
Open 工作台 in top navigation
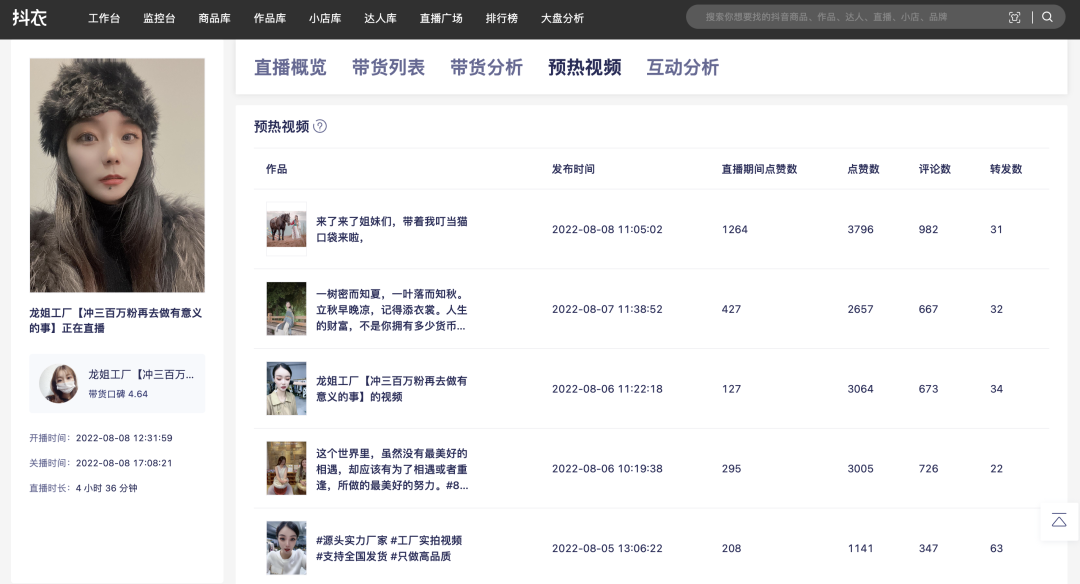pyautogui.click(x=104, y=18)
